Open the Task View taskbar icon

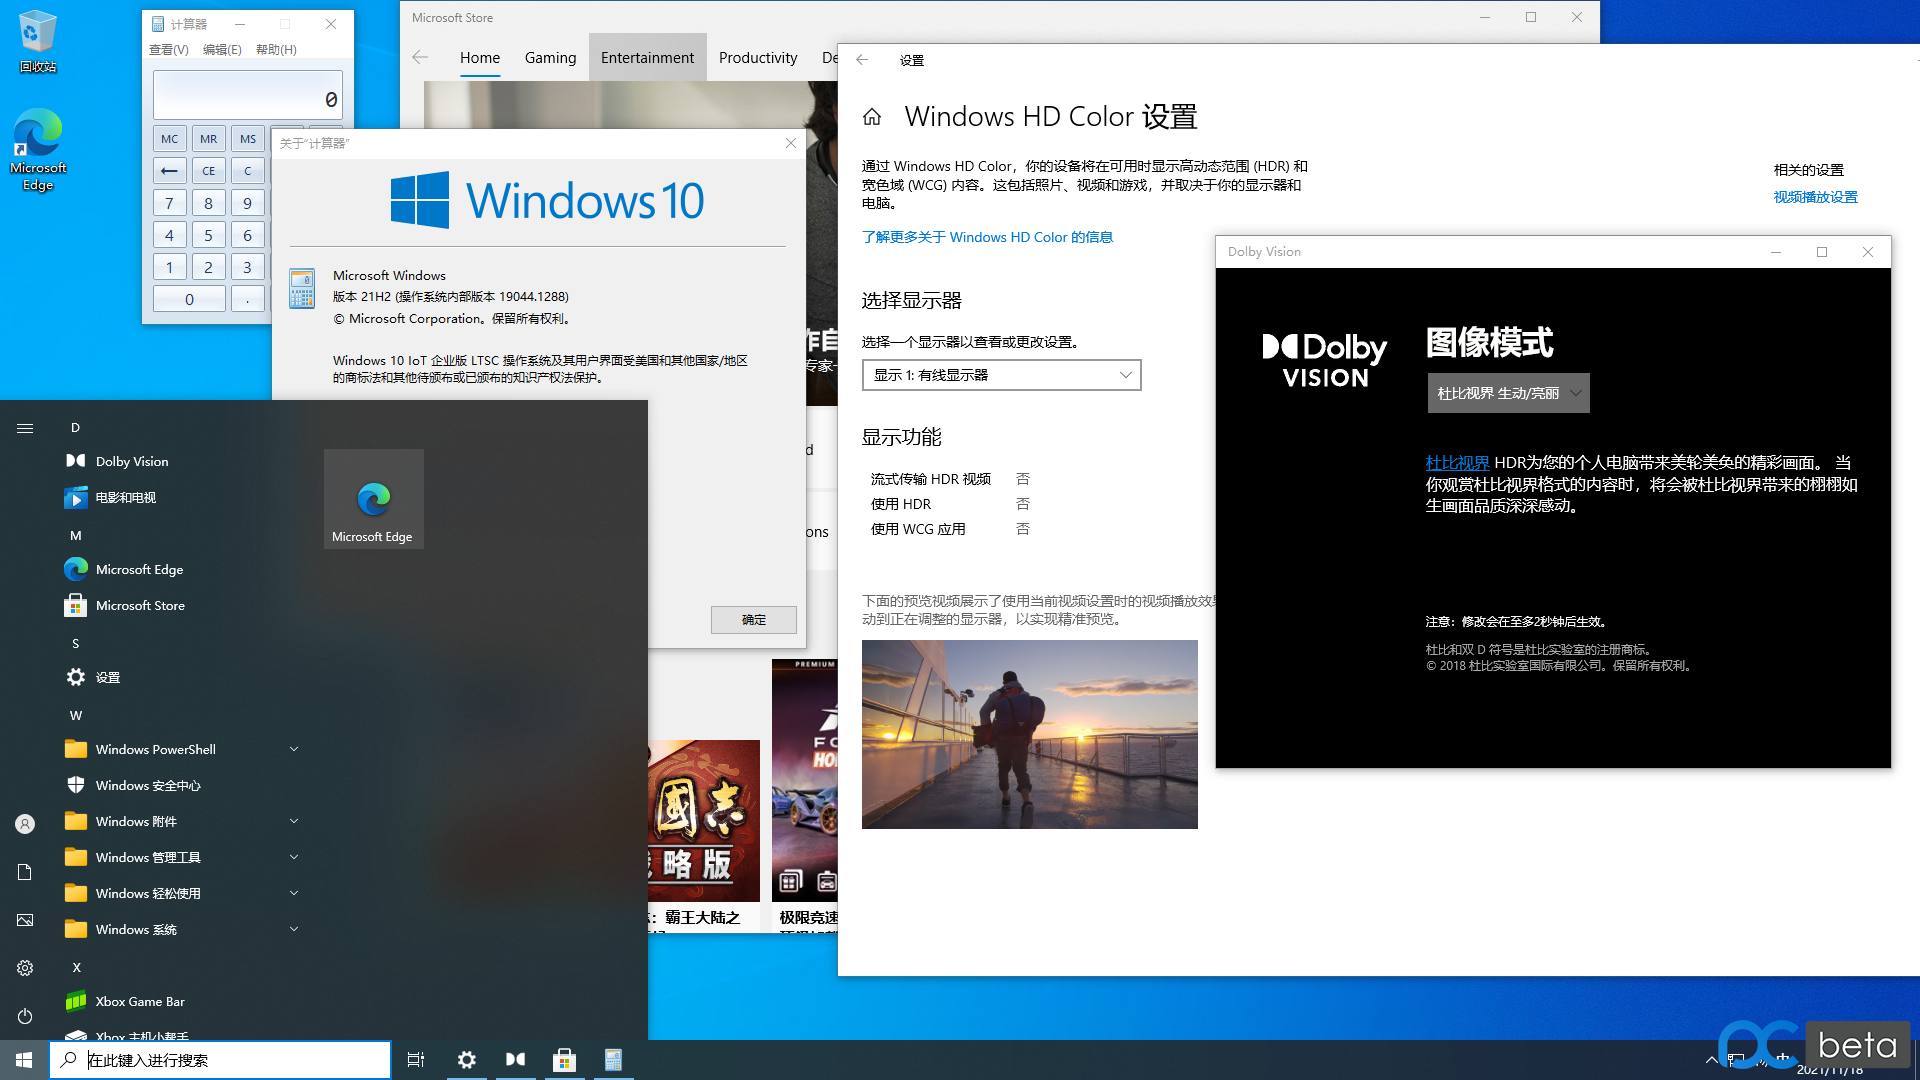416,1059
